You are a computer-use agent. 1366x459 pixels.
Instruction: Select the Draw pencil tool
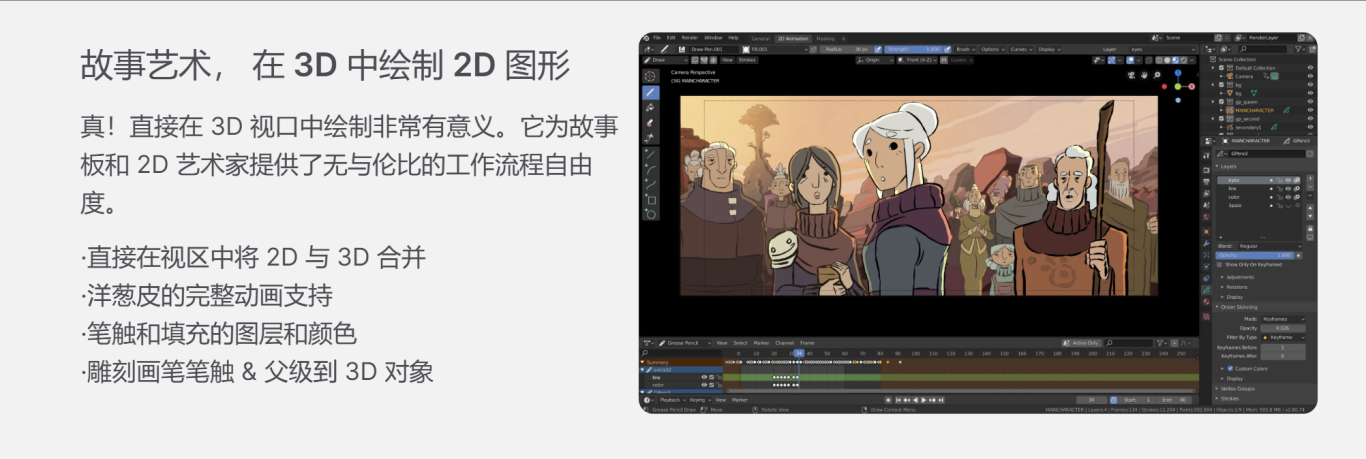649,92
